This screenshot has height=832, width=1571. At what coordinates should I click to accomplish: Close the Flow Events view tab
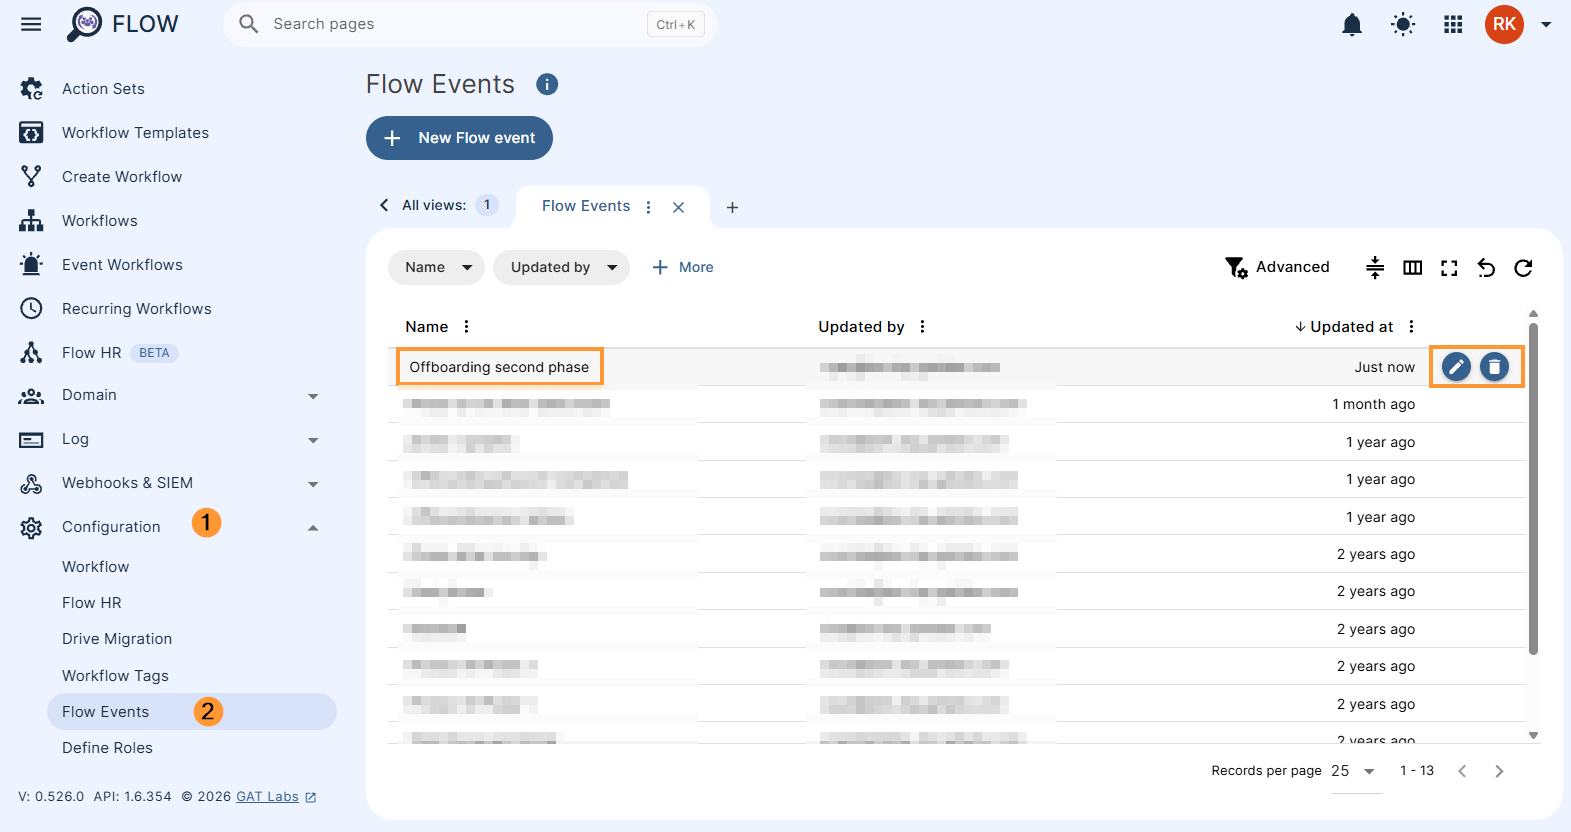click(678, 207)
